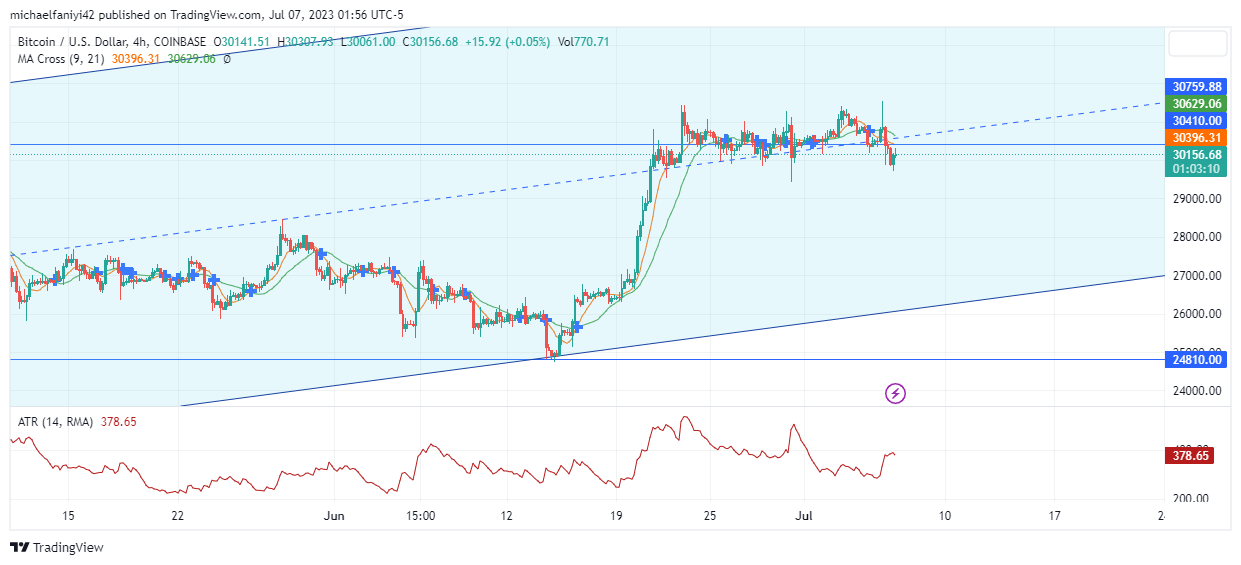Click the green 30629.06 price axis label
Screen dimensions: 1241x565
1197,104
